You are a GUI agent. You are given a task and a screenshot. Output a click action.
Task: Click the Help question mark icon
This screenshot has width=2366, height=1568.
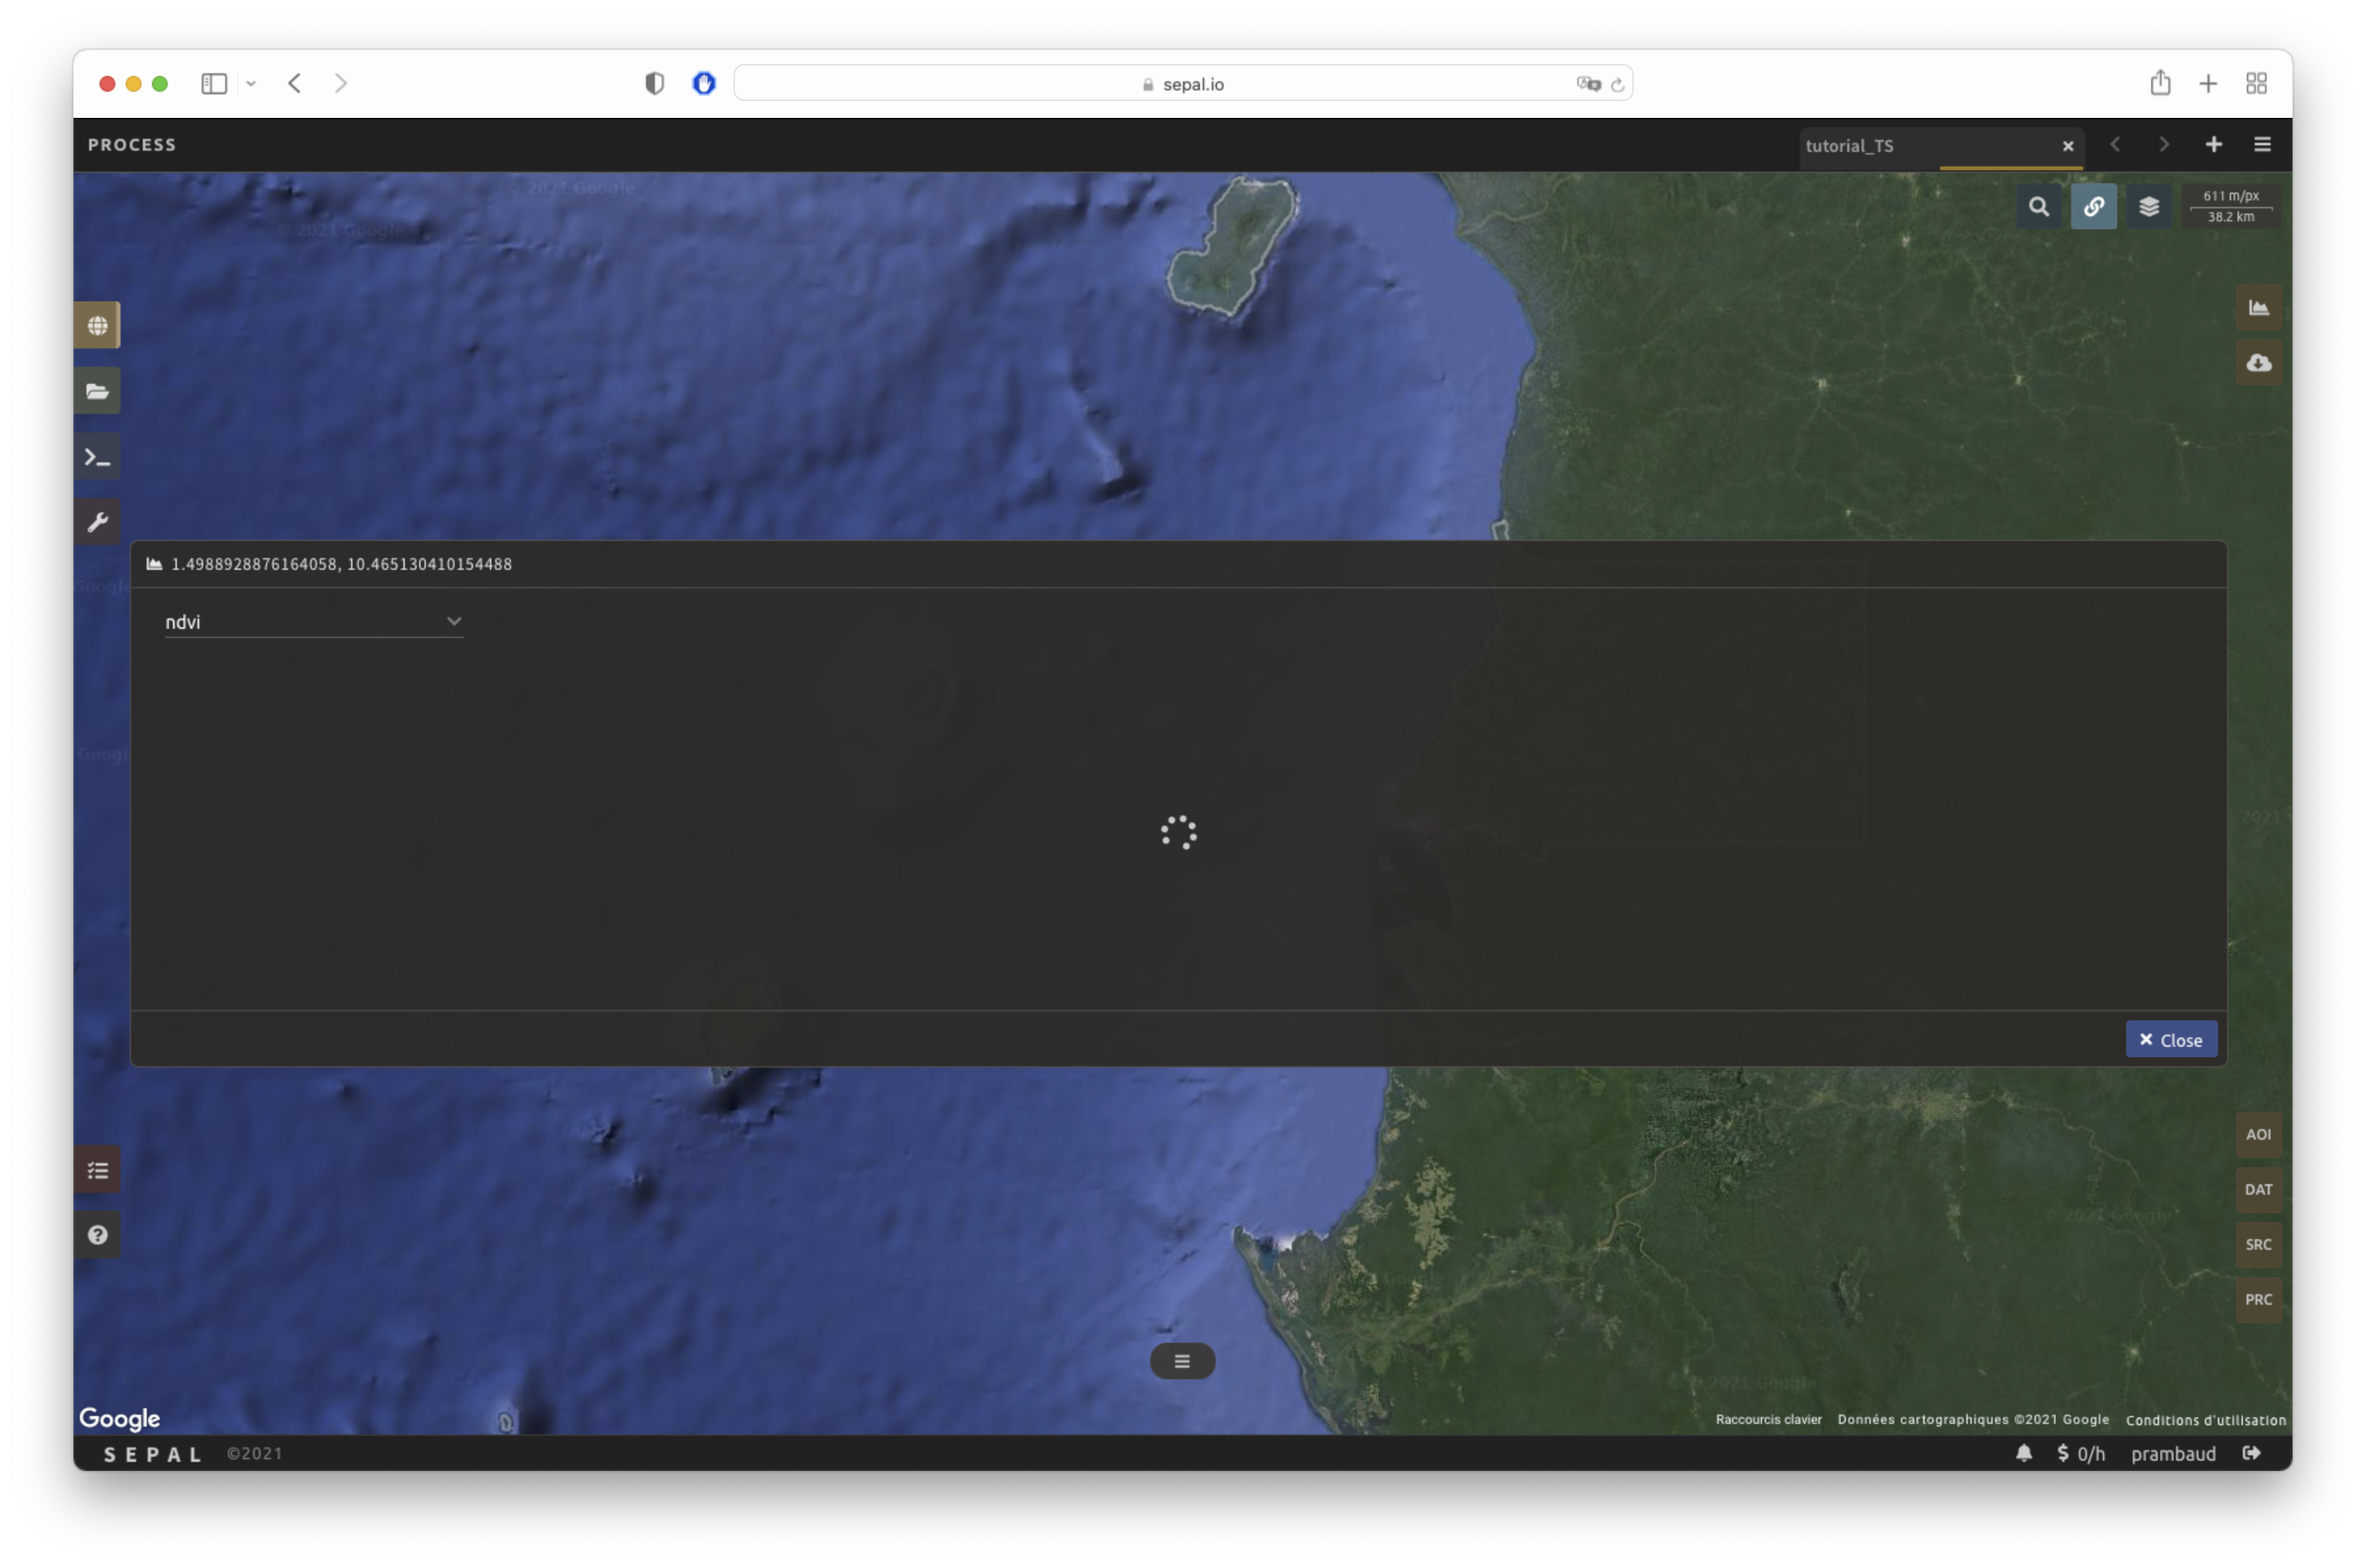point(97,1235)
